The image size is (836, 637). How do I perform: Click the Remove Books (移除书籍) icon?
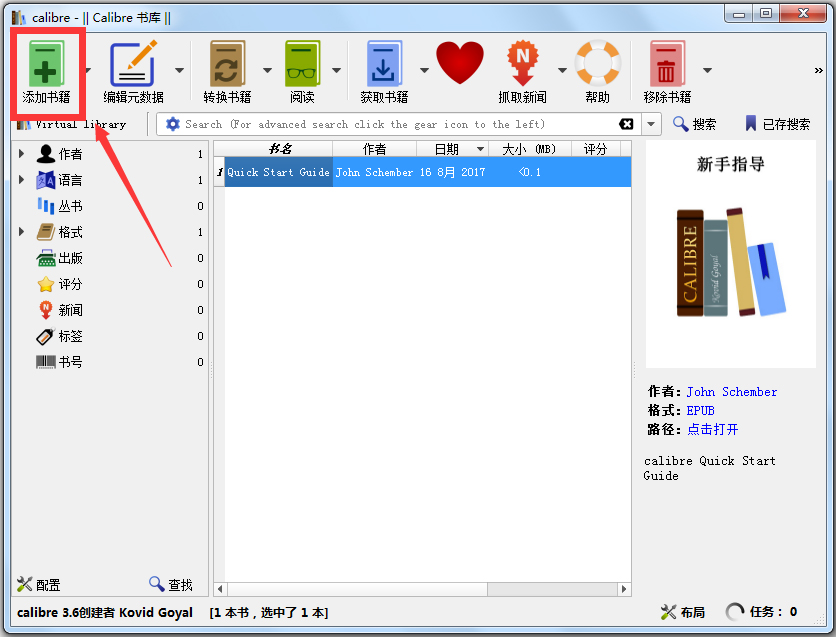tap(667, 64)
